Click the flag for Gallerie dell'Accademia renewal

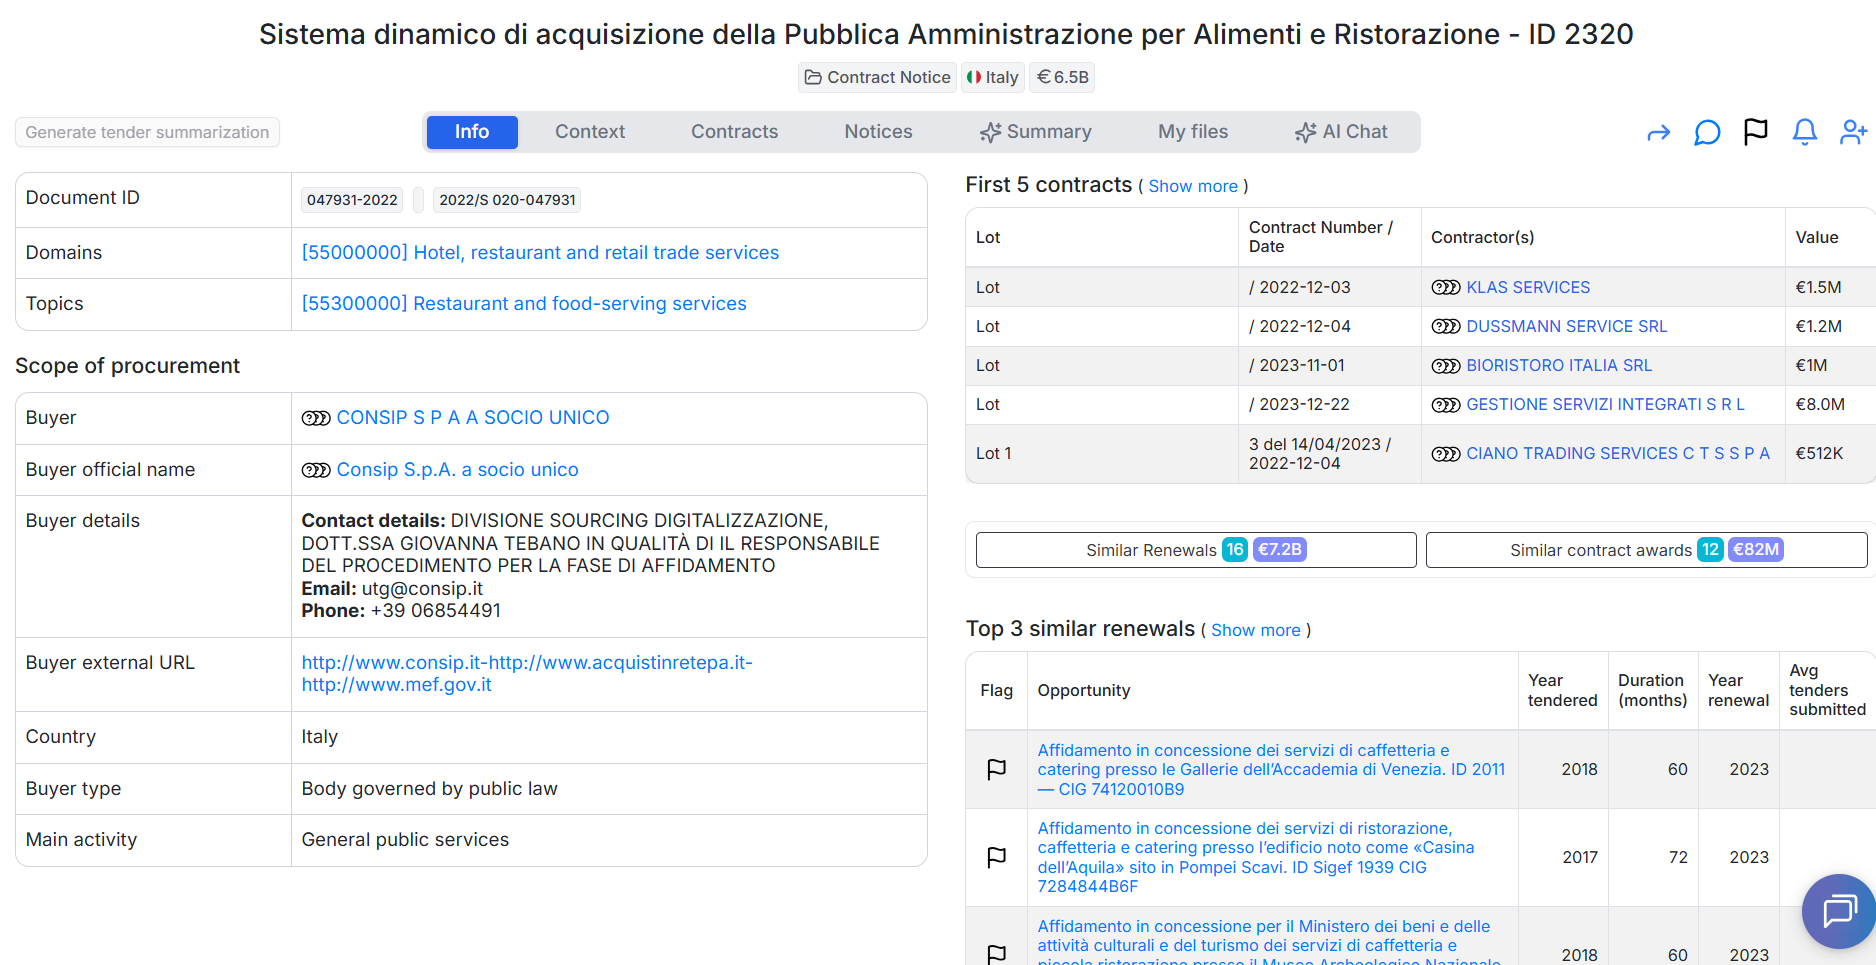pos(997,769)
